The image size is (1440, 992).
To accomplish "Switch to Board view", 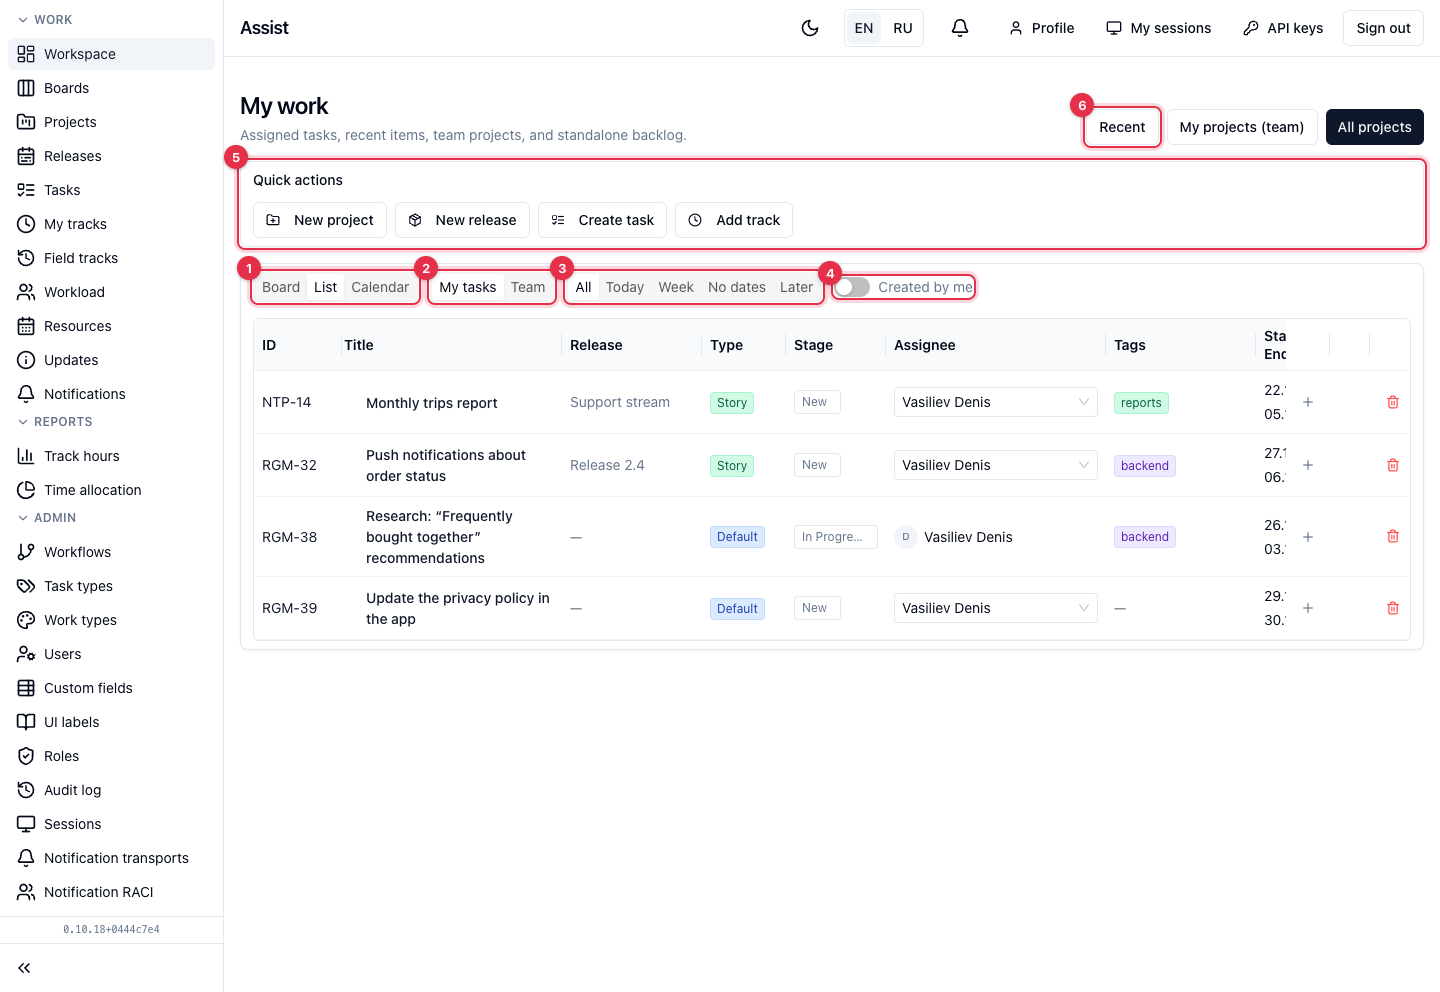I will [281, 287].
